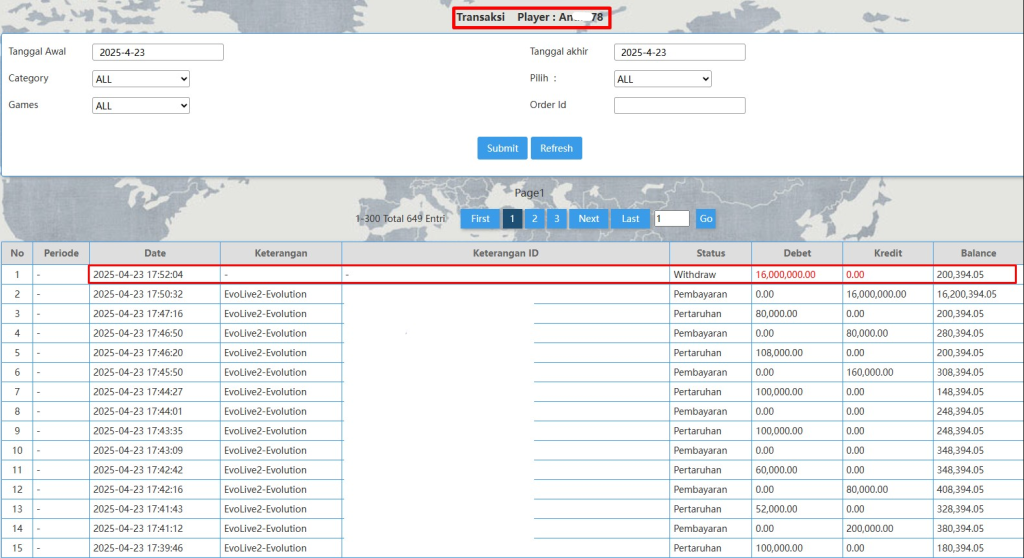Viewport: 1024px width, 558px height.
Task: Click date 2025-04-23 17:43:09
Action: [138, 451]
